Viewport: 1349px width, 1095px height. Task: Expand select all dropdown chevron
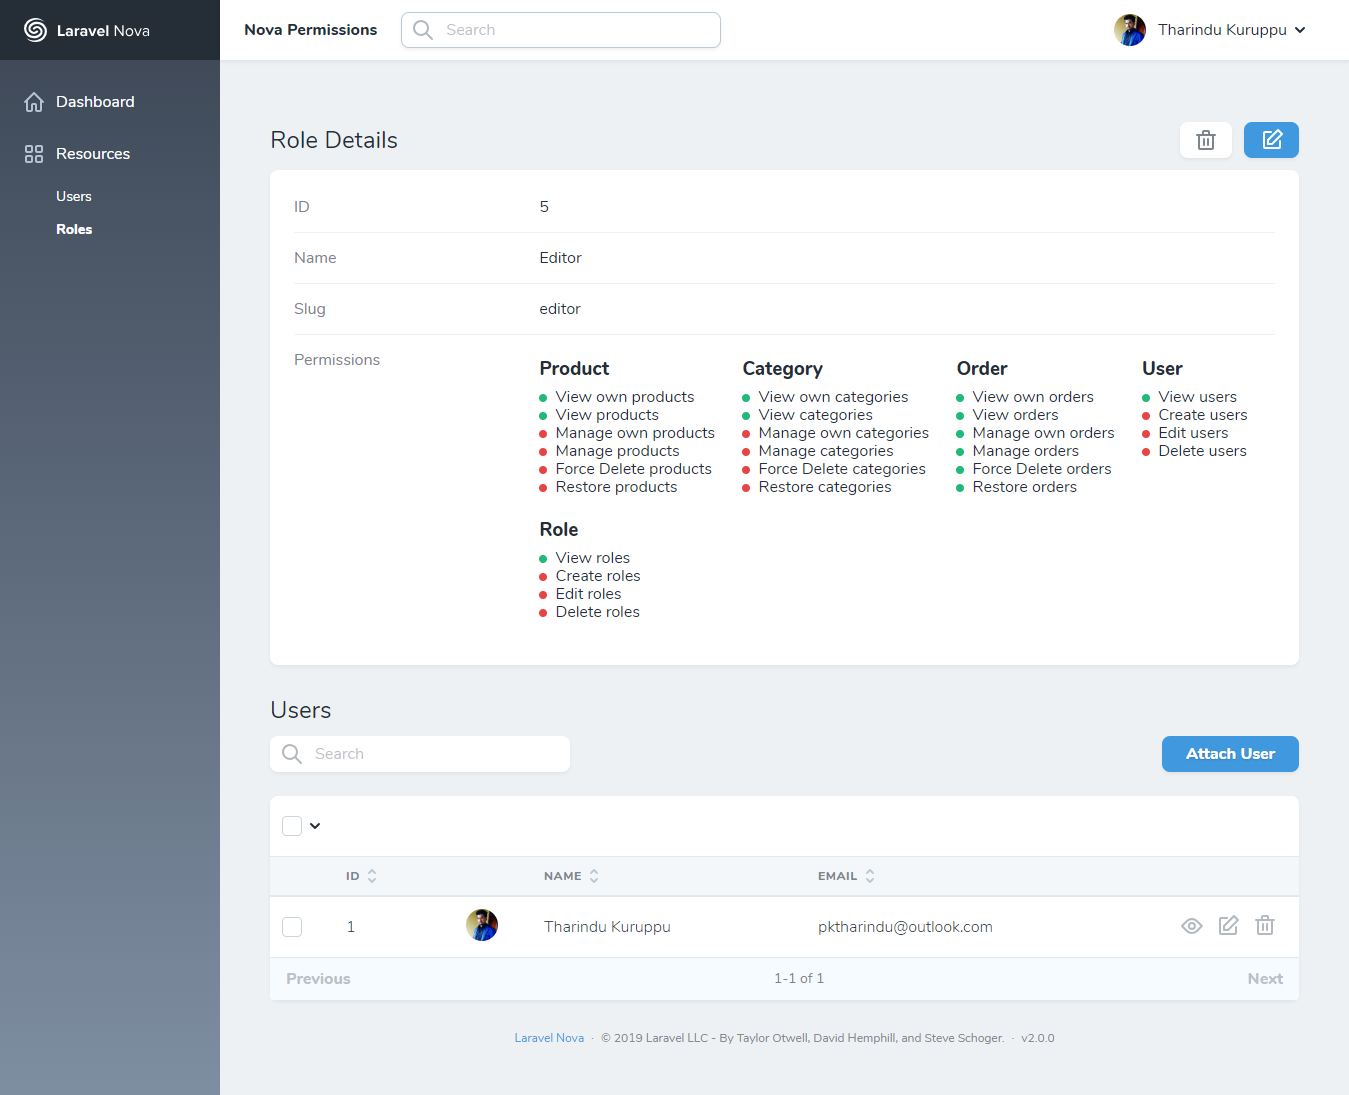click(315, 826)
